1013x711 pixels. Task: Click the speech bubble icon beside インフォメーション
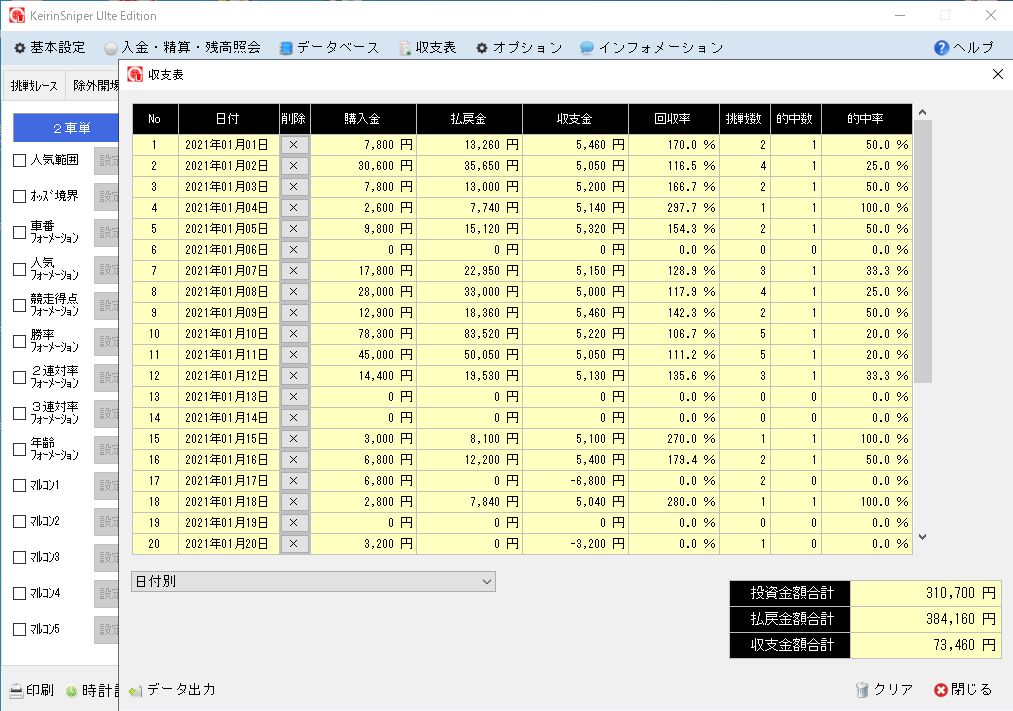pyautogui.click(x=587, y=47)
